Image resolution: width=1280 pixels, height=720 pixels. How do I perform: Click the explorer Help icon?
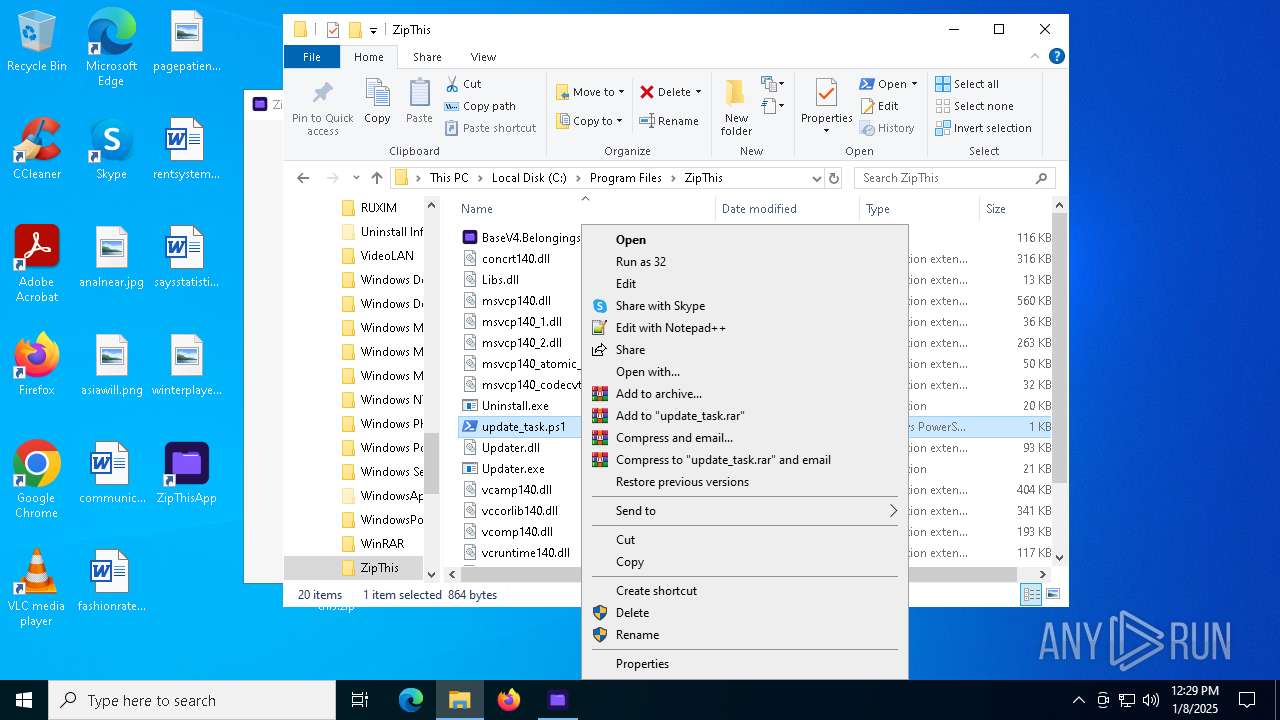click(x=1056, y=57)
